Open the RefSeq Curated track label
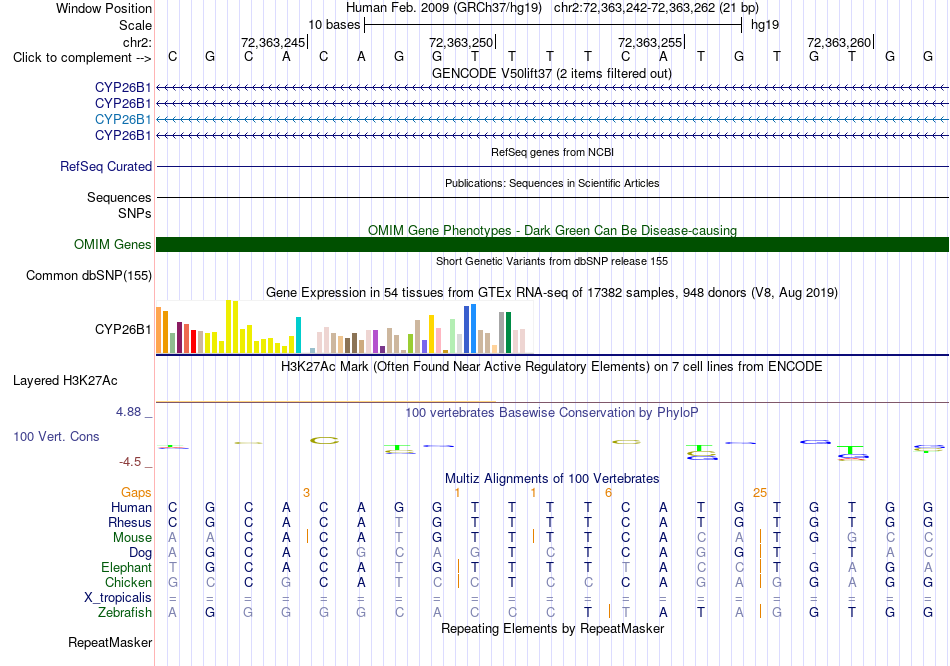The height and width of the screenshot is (666, 950). coord(106,166)
